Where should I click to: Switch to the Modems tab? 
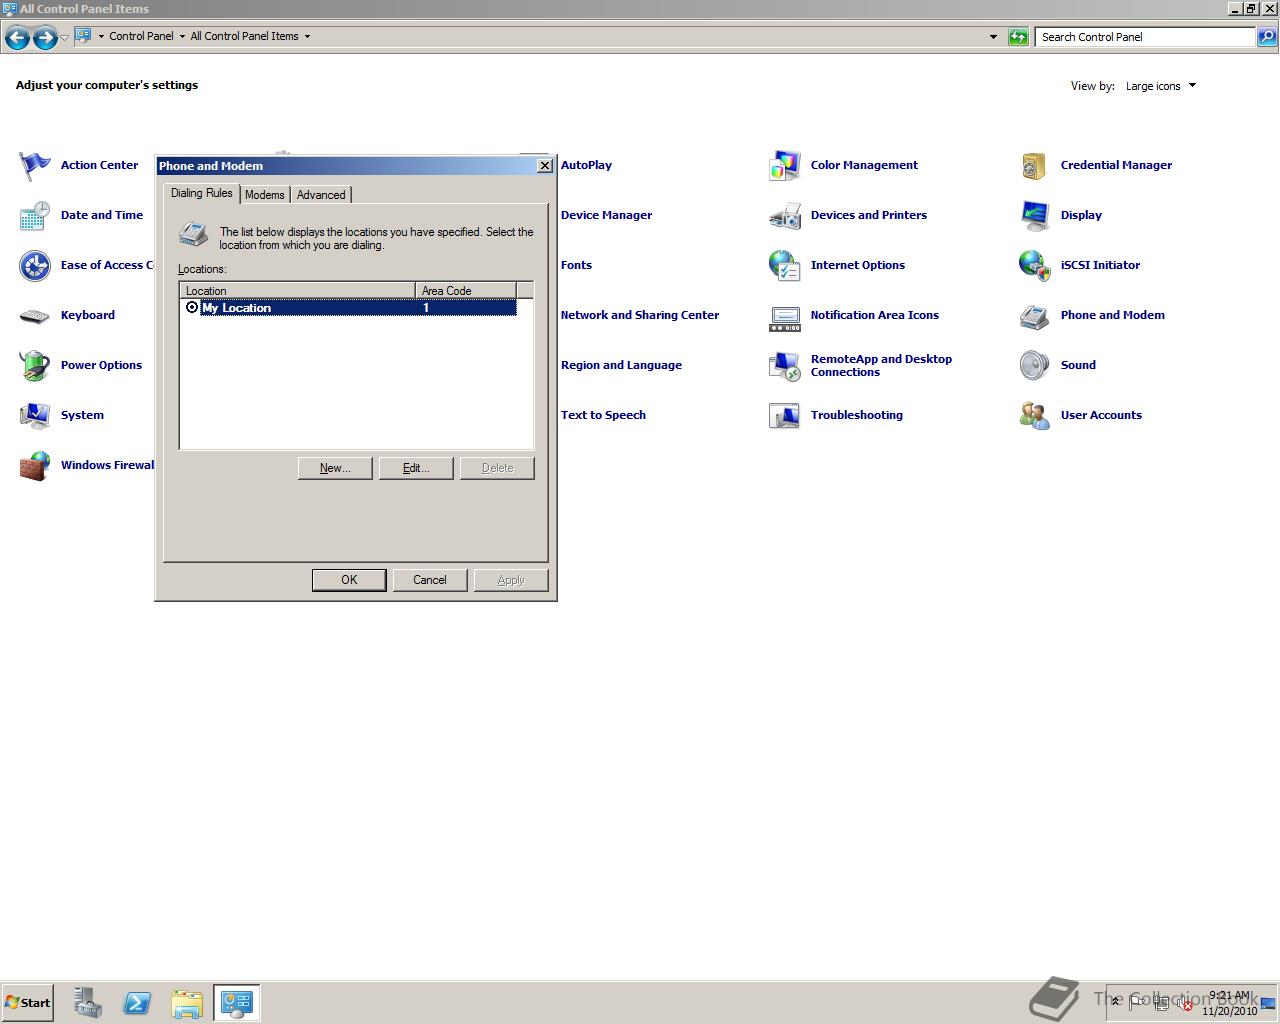tap(265, 195)
